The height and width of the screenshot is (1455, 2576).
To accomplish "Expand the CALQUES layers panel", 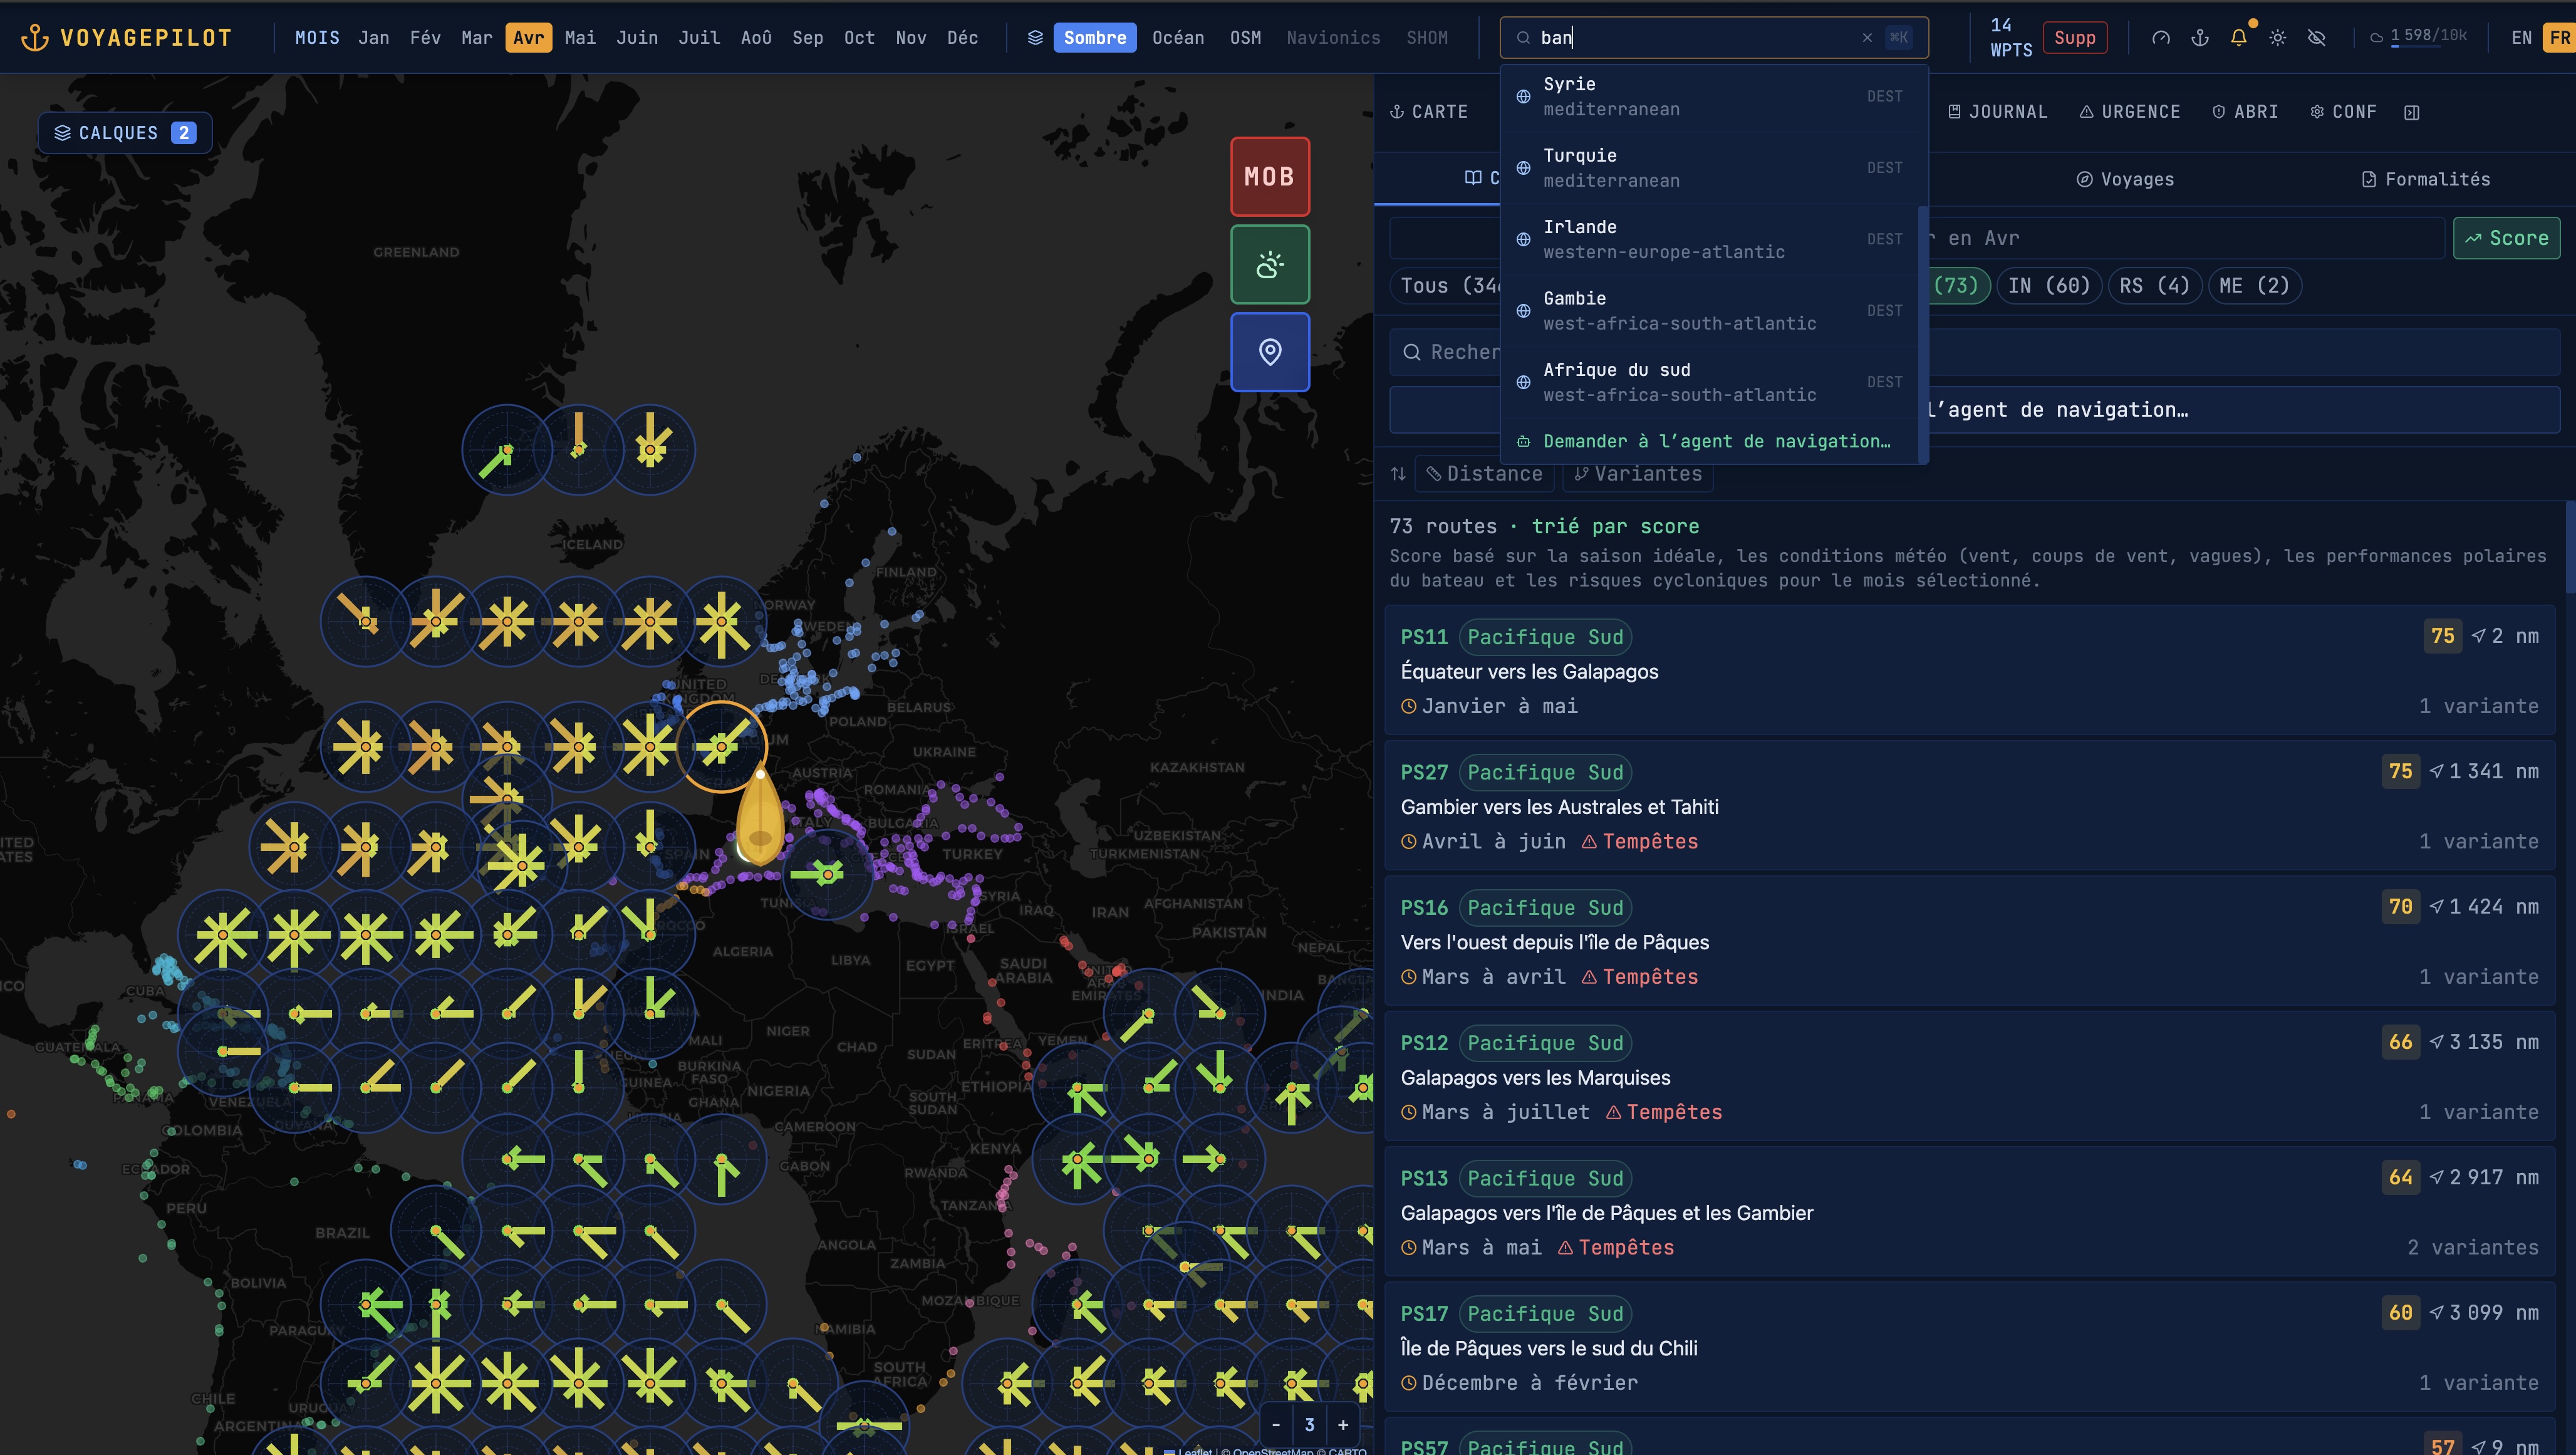I will point(125,133).
